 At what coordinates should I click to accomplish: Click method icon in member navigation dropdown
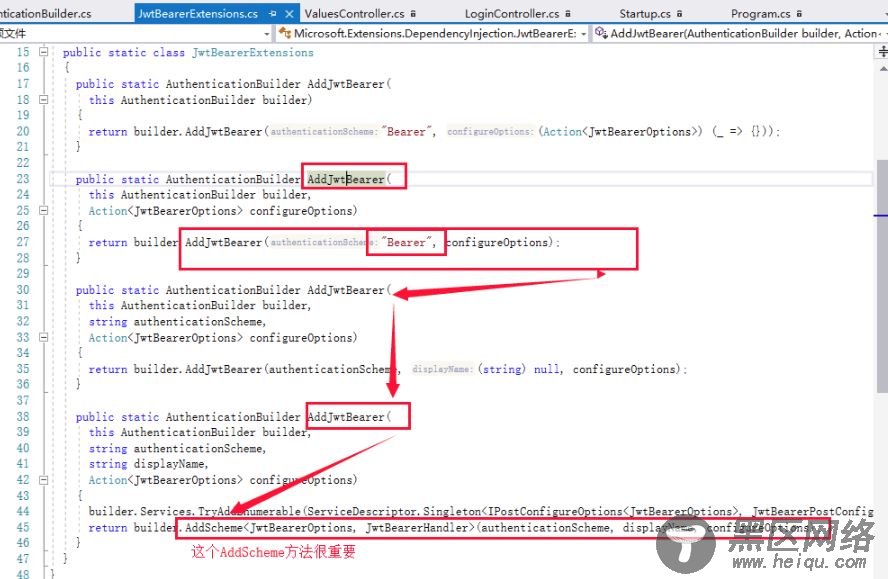(601, 33)
